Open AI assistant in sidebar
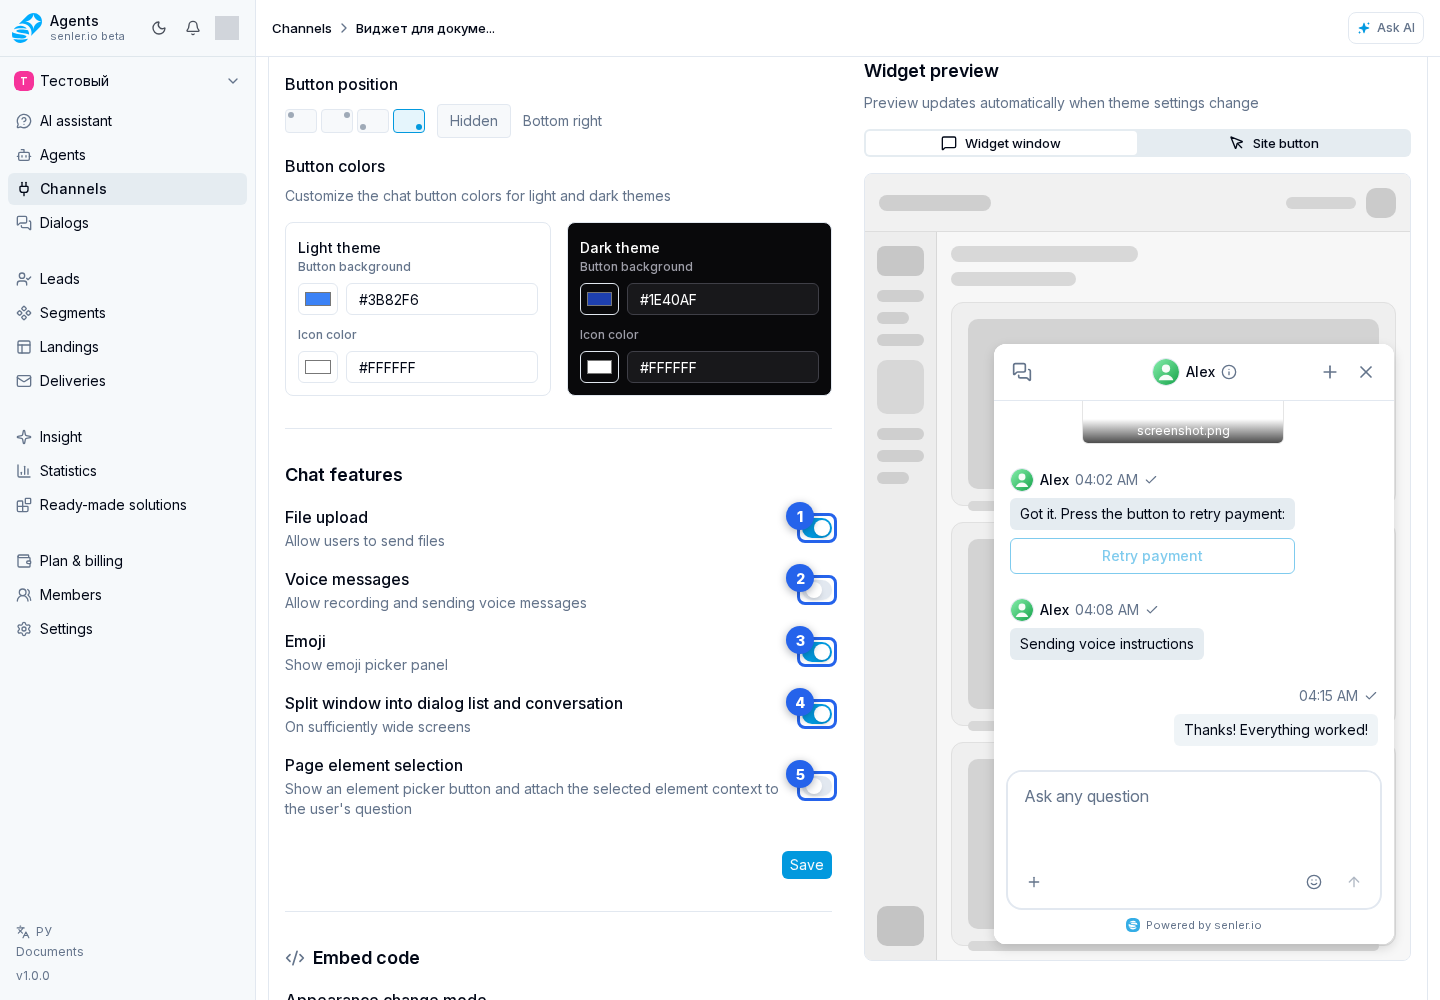The image size is (1440, 1000). pos(127,121)
